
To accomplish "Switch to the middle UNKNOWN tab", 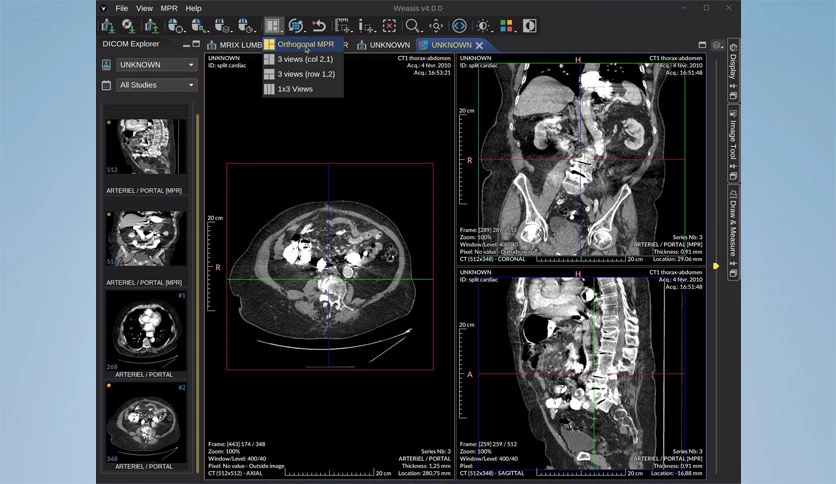I will pyautogui.click(x=385, y=45).
